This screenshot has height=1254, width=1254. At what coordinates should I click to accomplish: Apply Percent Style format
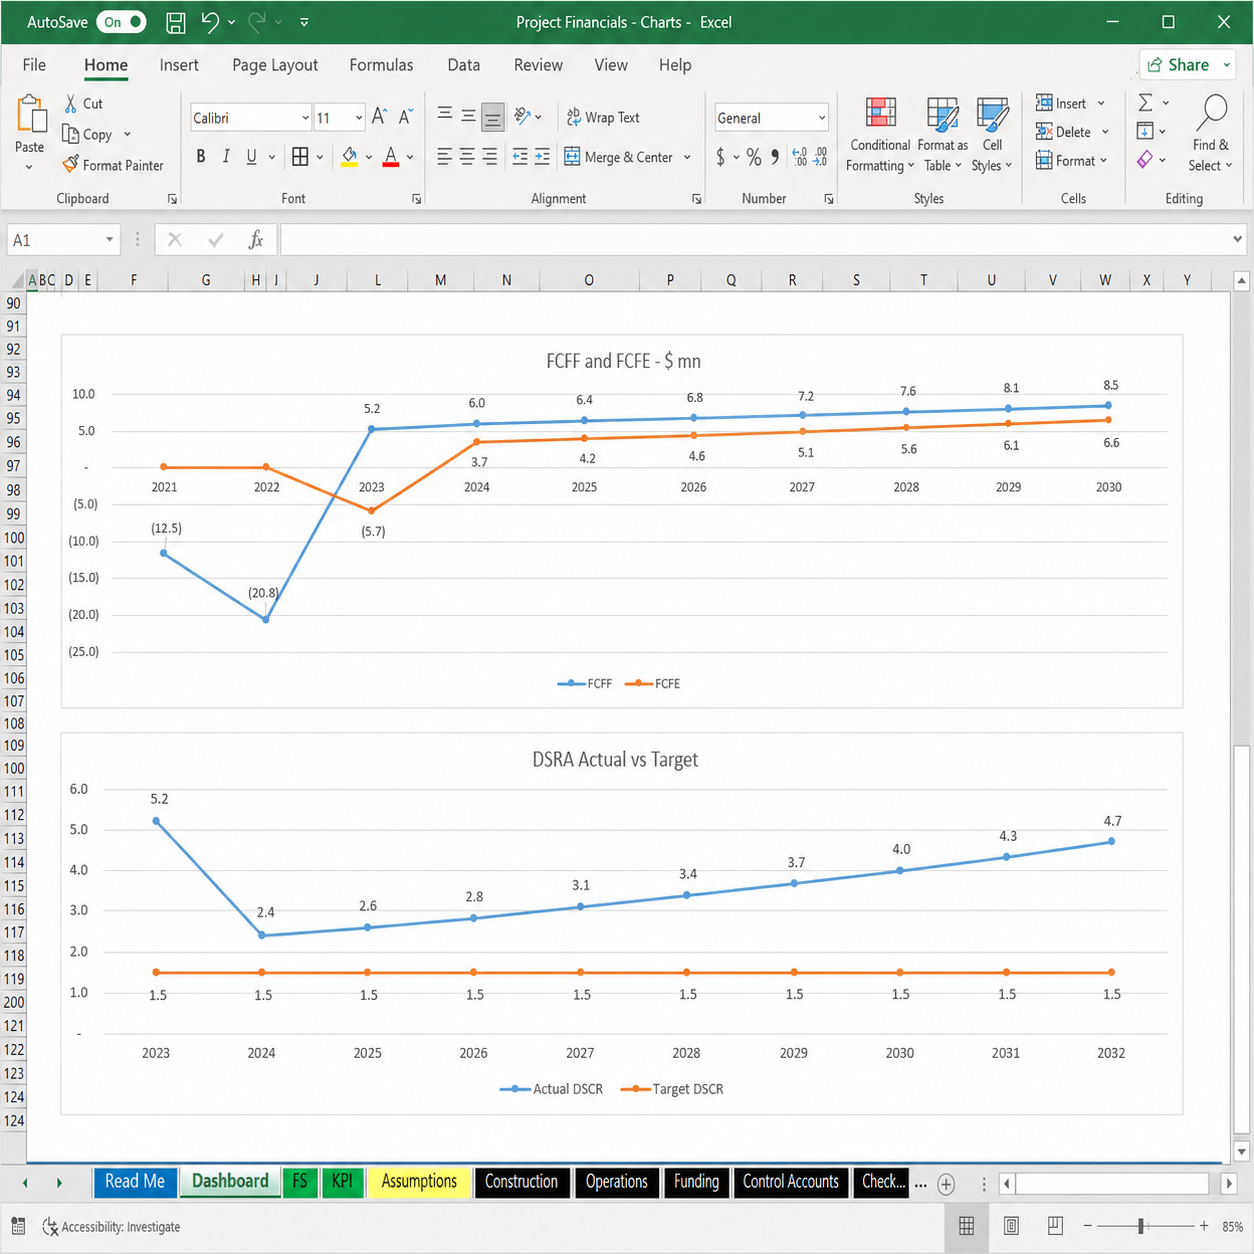(x=753, y=157)
